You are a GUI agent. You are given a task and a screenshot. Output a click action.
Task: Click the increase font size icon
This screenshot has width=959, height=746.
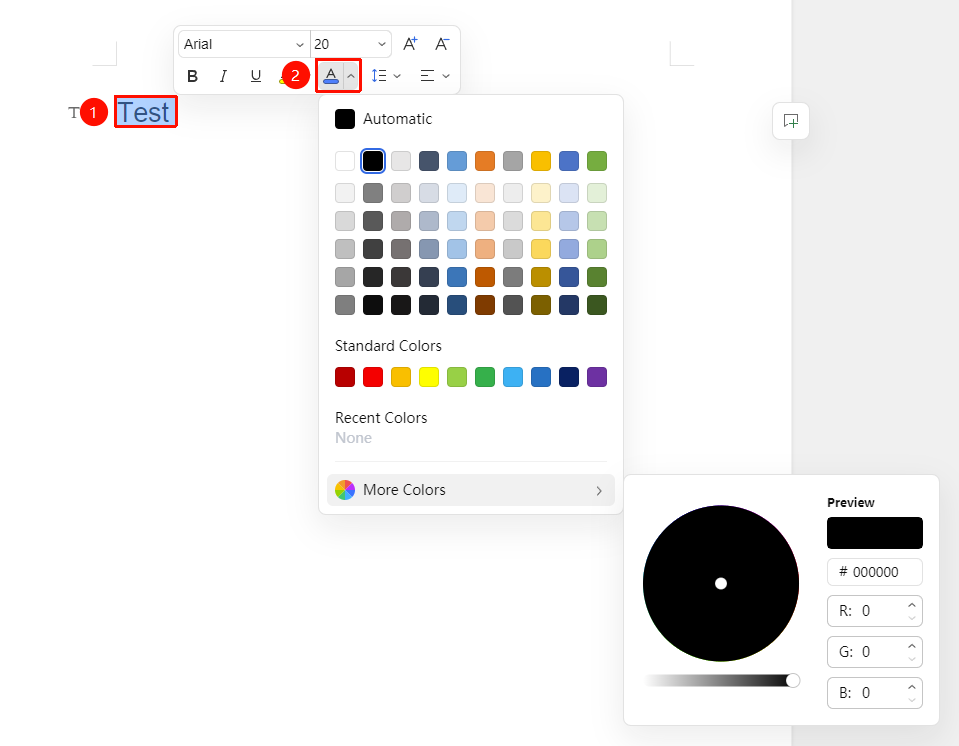tap(410, 44)
